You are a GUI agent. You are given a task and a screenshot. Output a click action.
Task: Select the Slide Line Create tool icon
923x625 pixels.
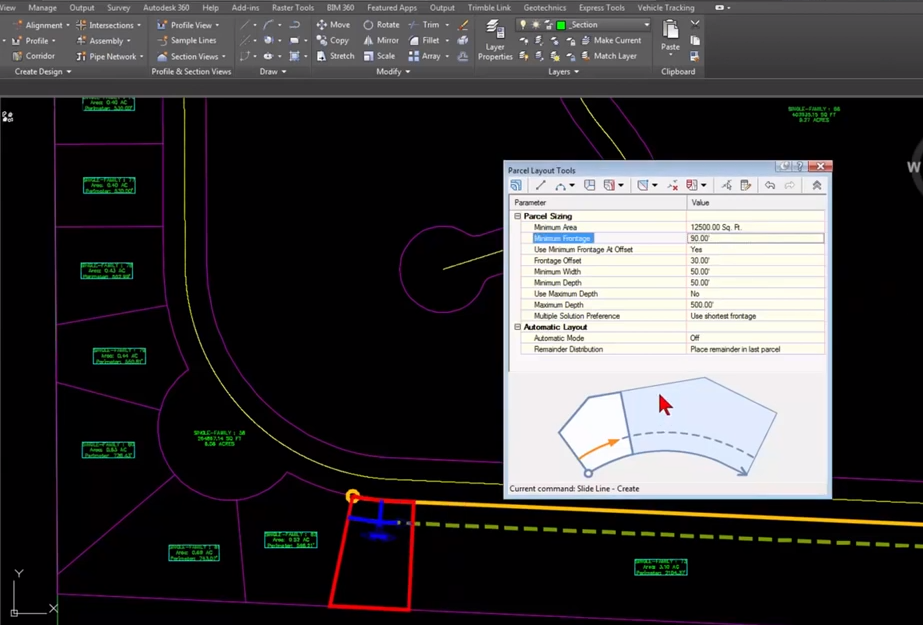tap(609, 185)
